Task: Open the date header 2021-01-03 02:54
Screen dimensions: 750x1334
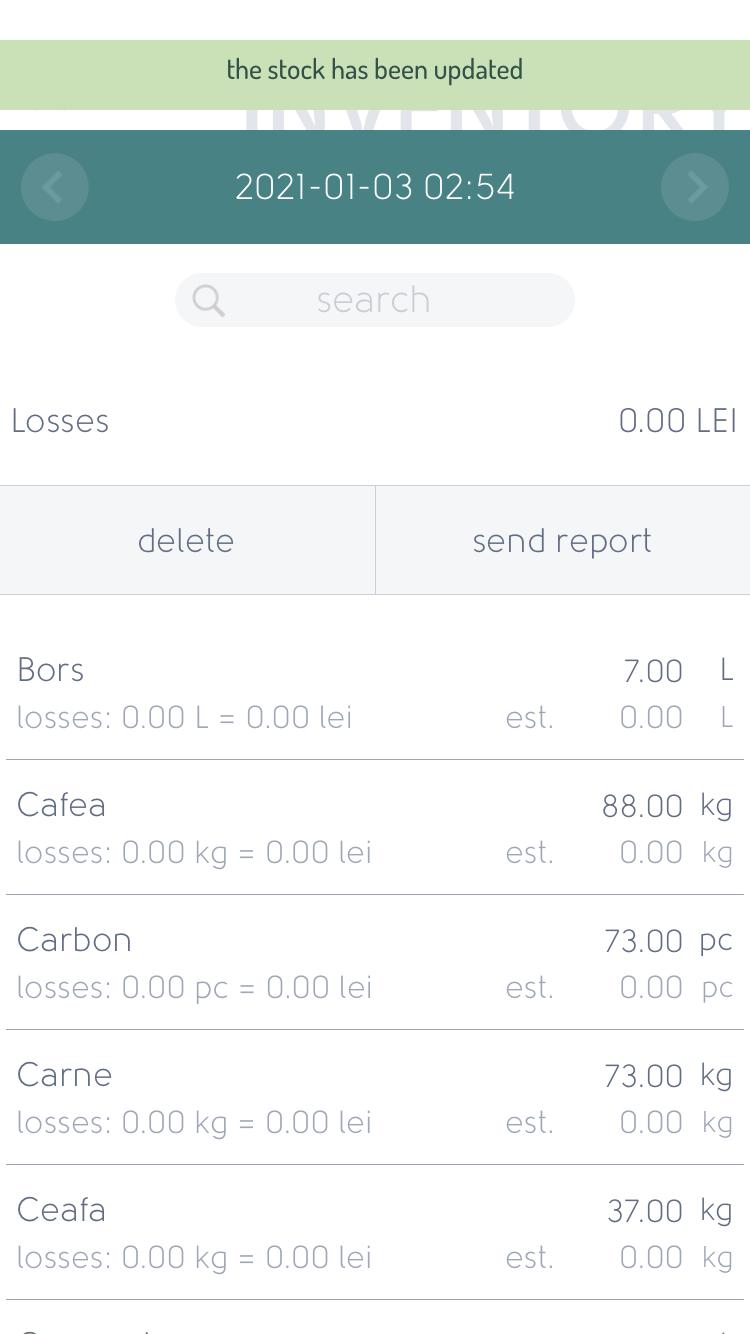Action: point(375,187)
